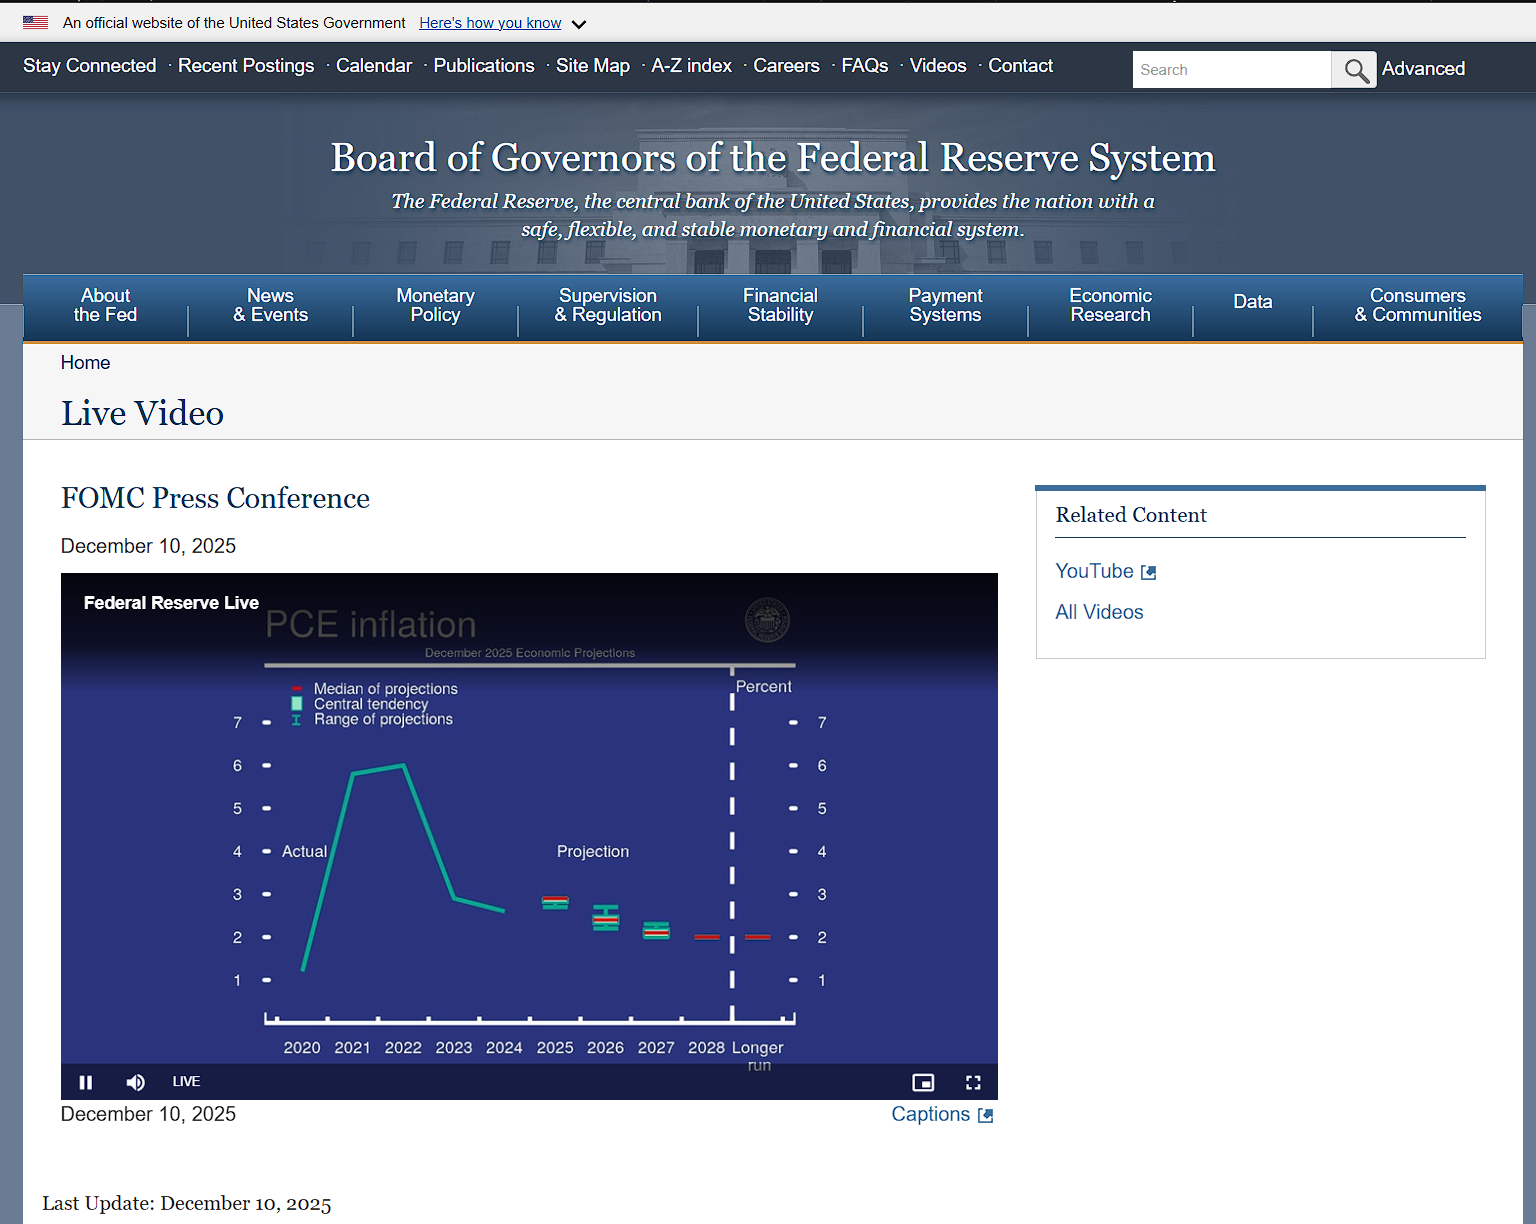Open the YouTube related content link
Screen dimensions: 1536x1224
[1095, 571]
